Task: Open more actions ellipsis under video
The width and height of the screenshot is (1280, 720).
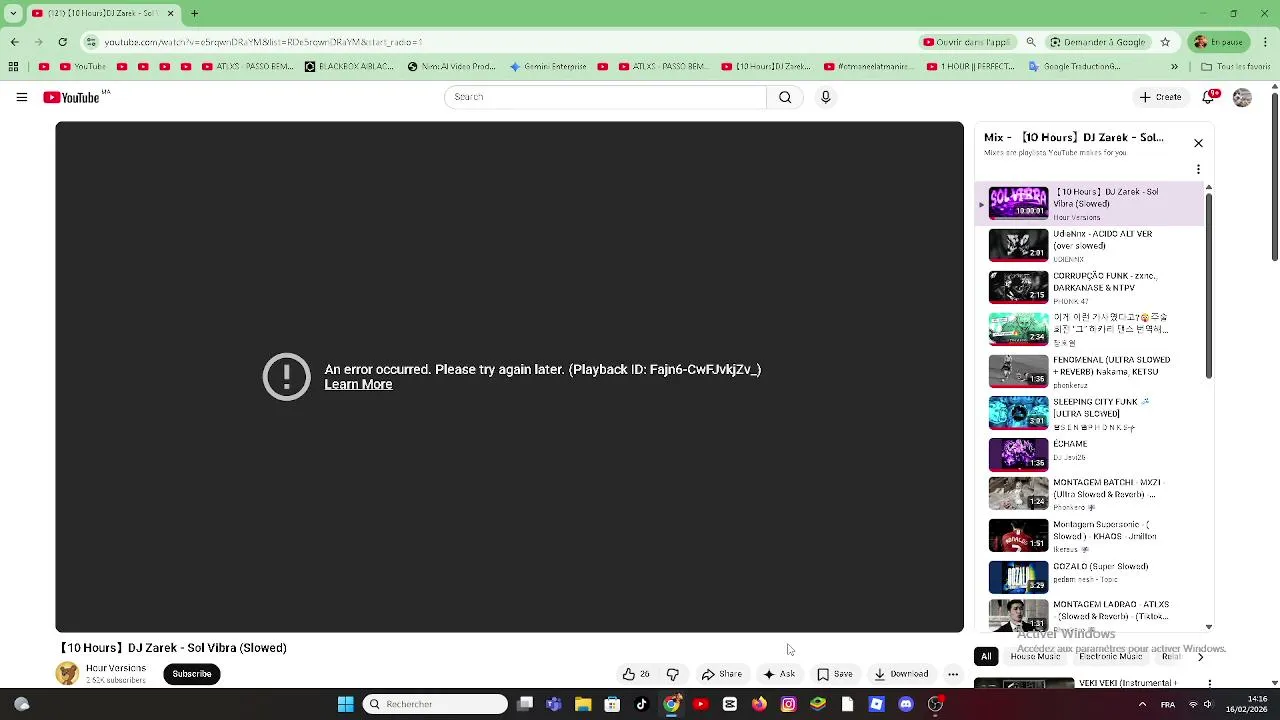Action: point(953,674)
